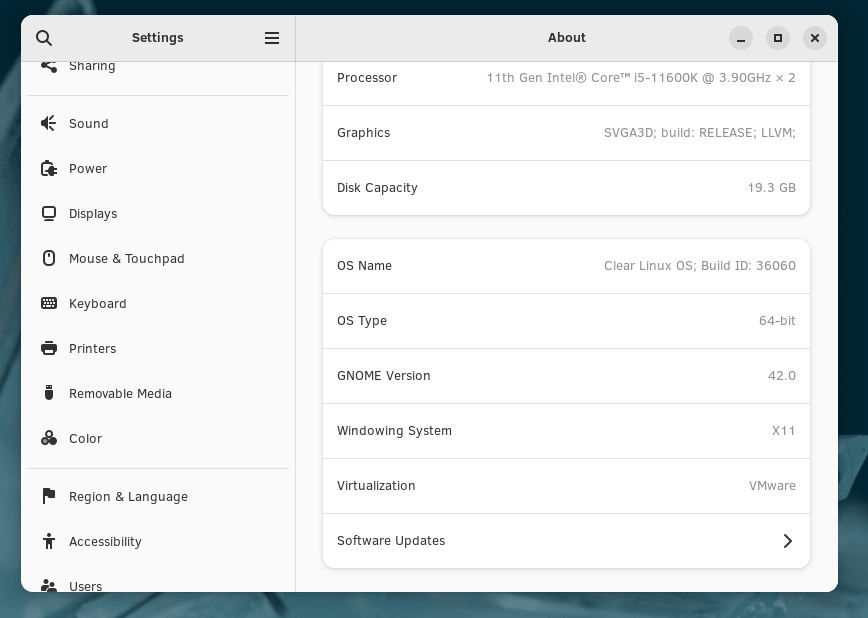The image size is (868, 618).
Task: Click the Sound speaker icon
Action: click(x=48, y=124)
